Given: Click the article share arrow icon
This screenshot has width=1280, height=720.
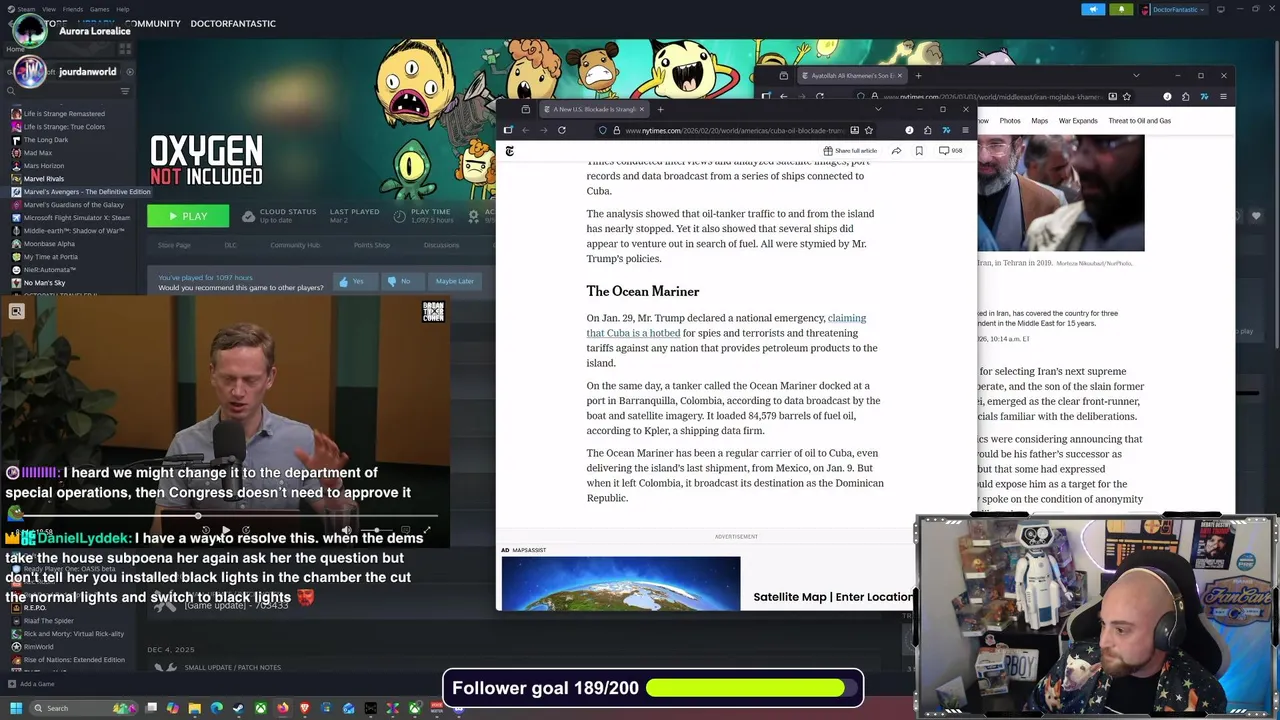Looking at the screenshot, I should [x=896, y=151].
